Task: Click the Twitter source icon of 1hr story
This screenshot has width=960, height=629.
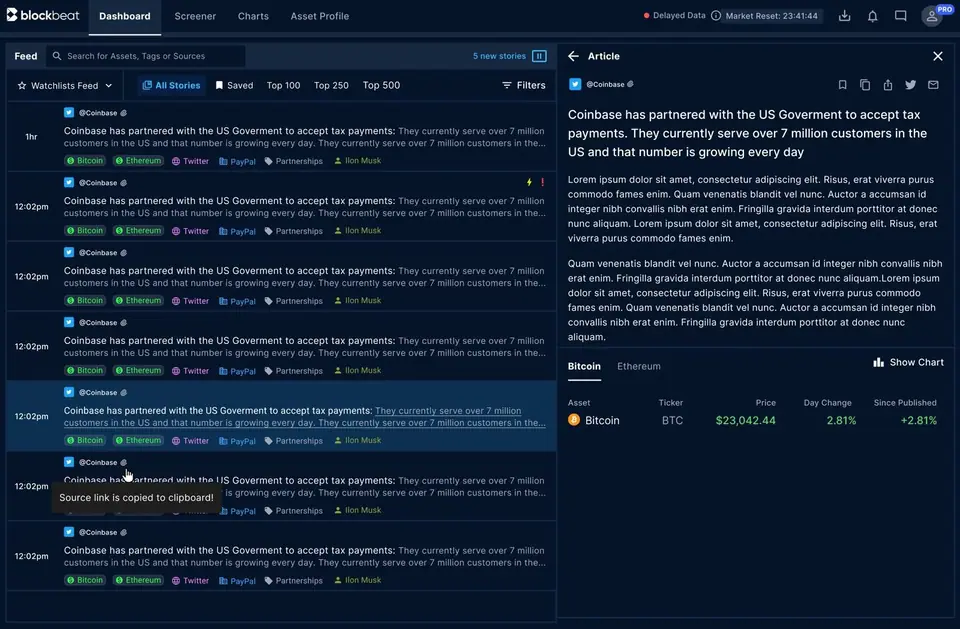Action: [x=69, y=113]
